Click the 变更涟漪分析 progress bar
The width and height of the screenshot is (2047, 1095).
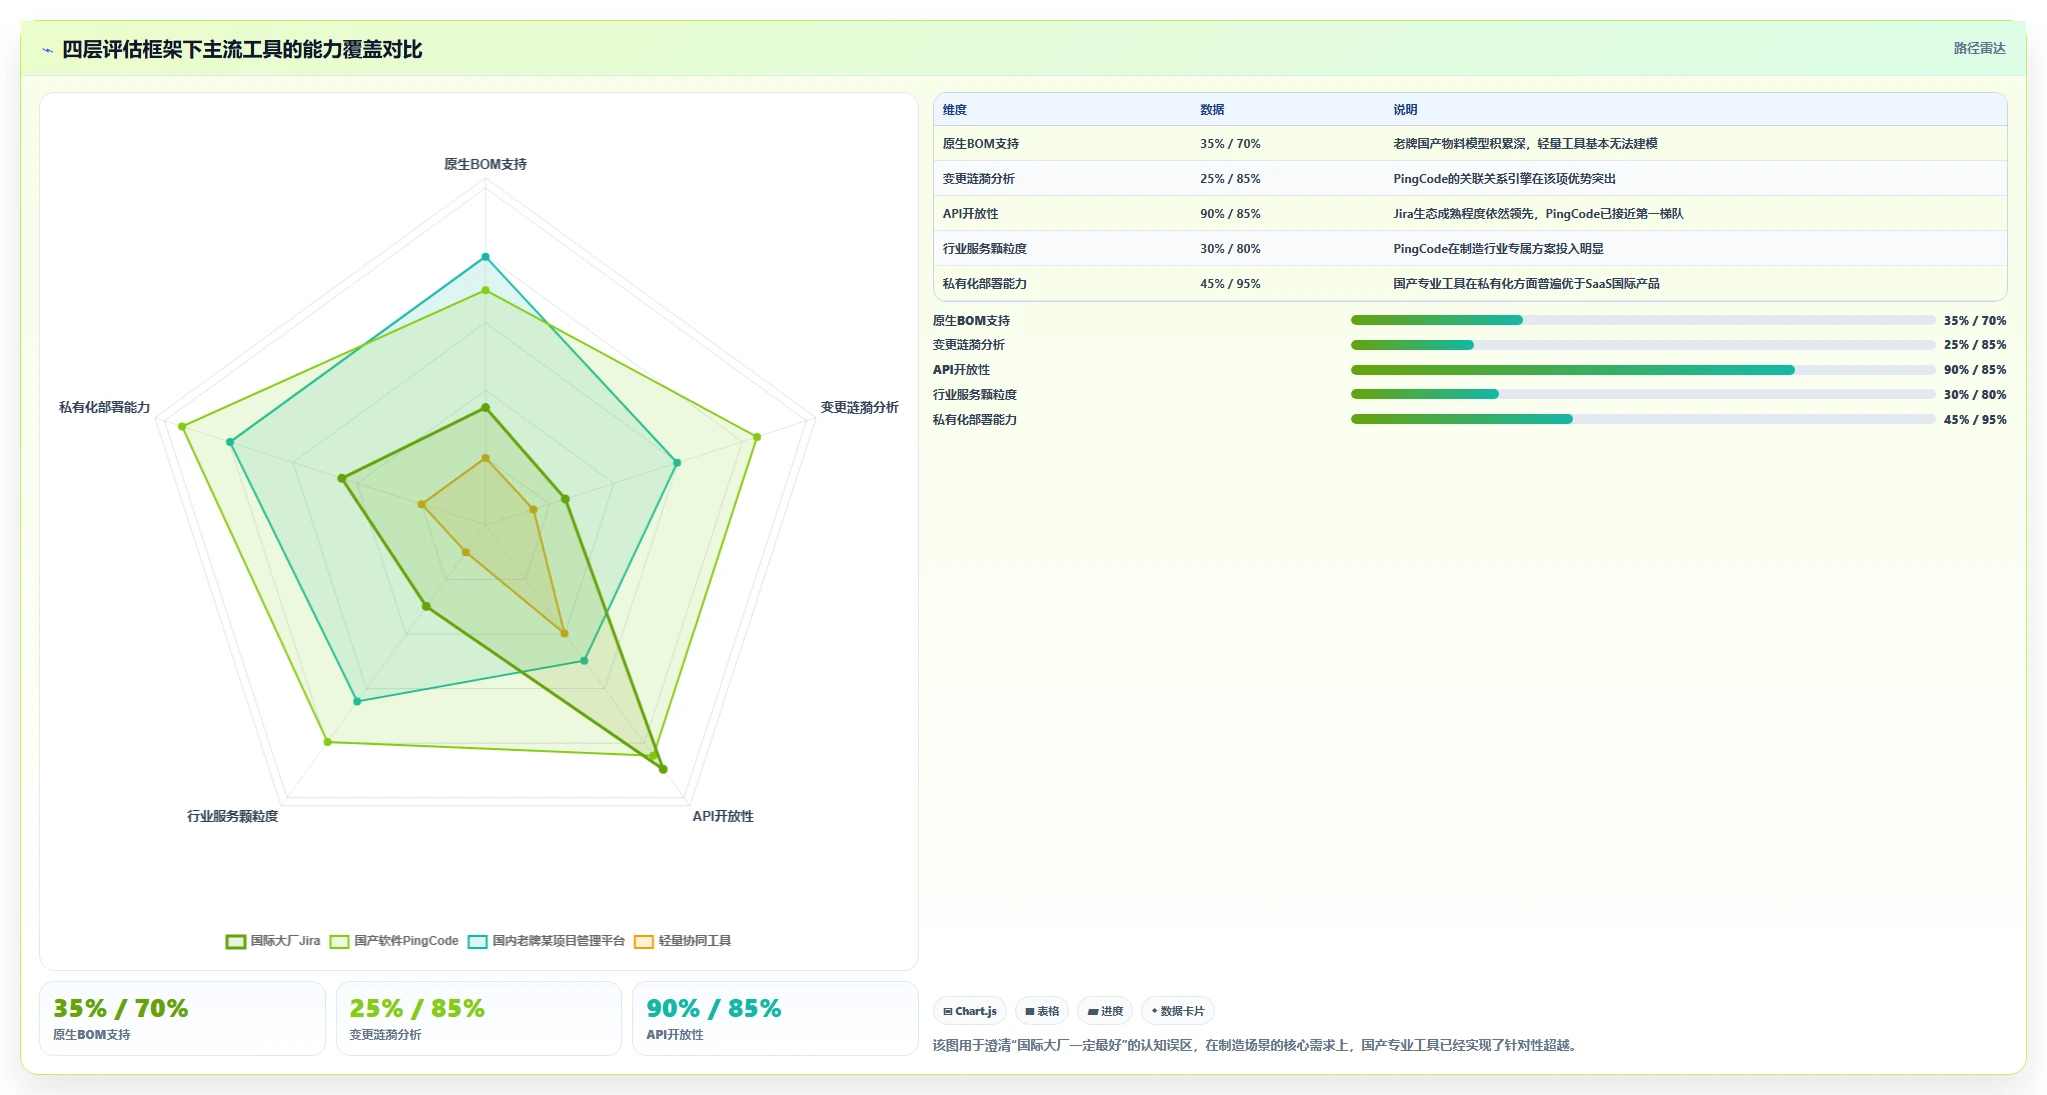(x=1643, y=345)
